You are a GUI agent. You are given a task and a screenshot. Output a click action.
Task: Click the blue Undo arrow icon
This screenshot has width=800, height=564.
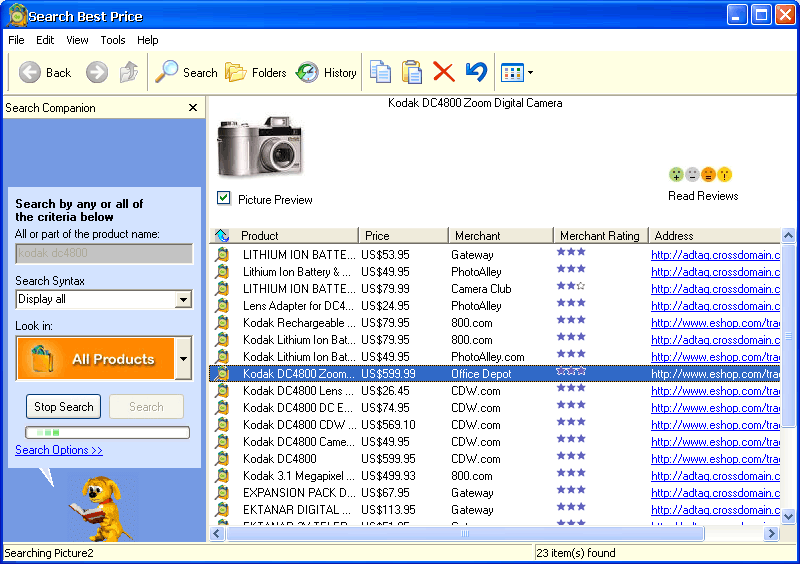pyautogui.click(x=477, y=71)
